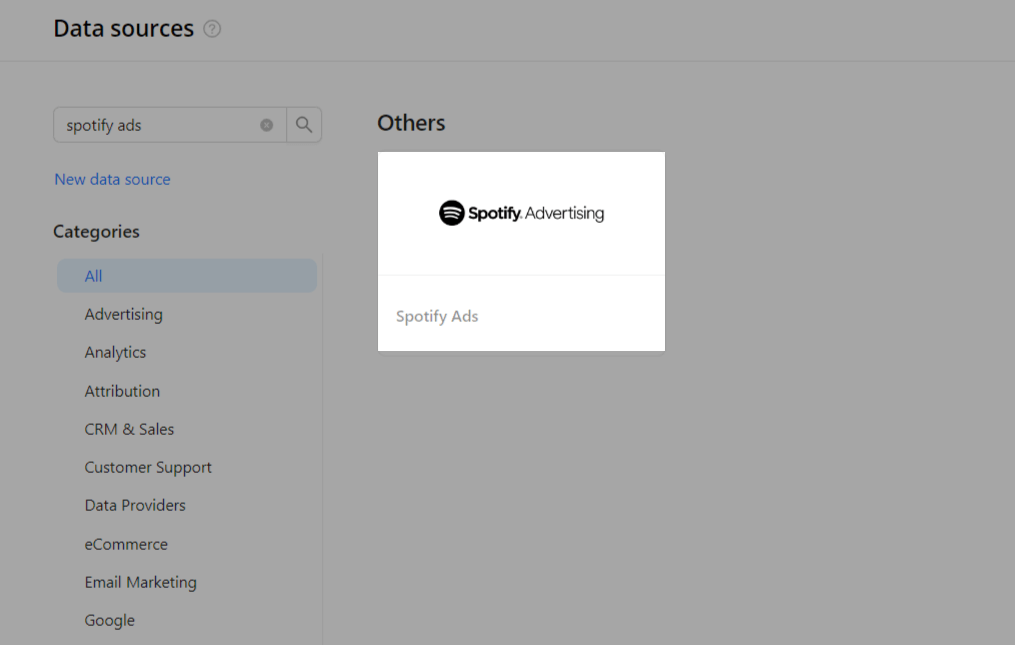Open the New data source link
Image resolution: width=1015 pixels, height=645 pixels.
click(x=113, y=179)
